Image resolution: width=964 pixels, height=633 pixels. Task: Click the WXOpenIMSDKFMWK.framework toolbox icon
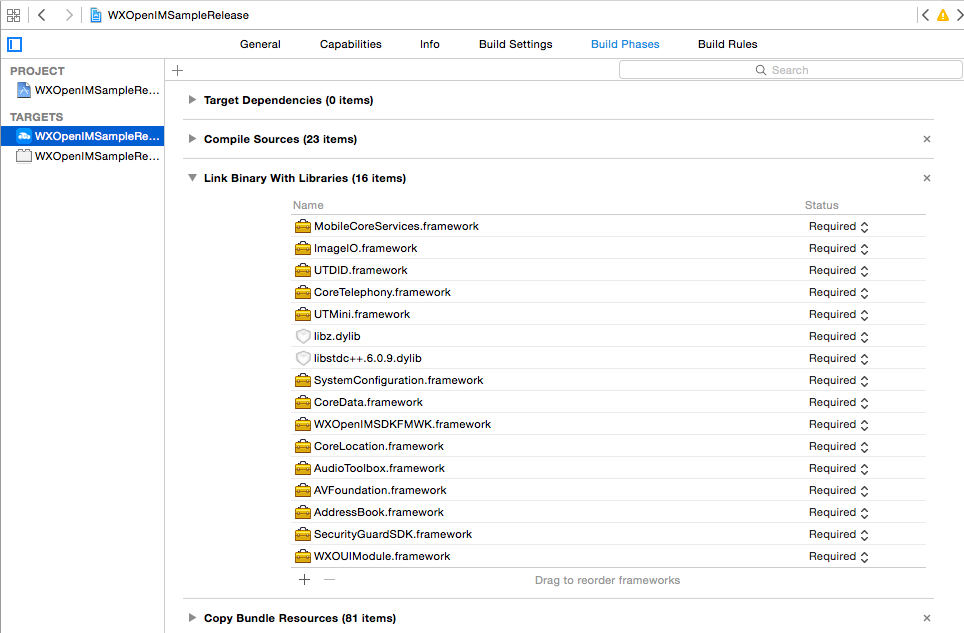(304, 424)
